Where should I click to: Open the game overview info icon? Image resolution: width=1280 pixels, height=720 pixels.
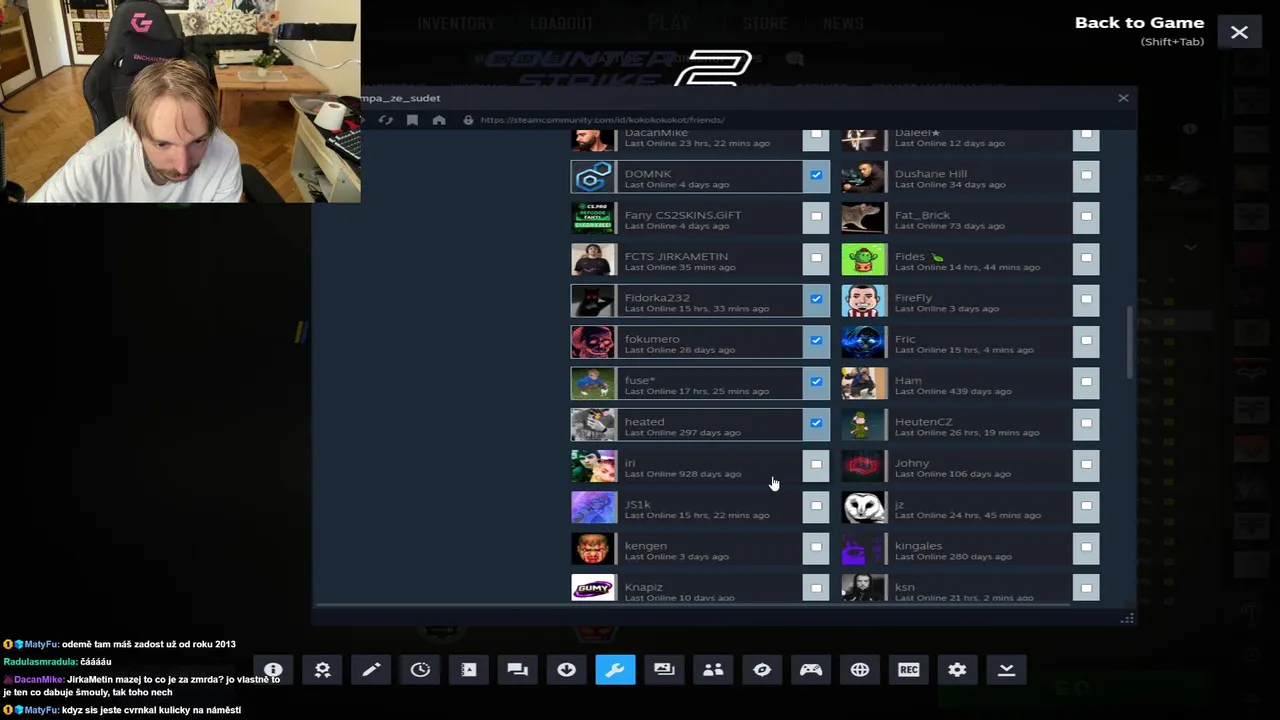click(273, 670)
